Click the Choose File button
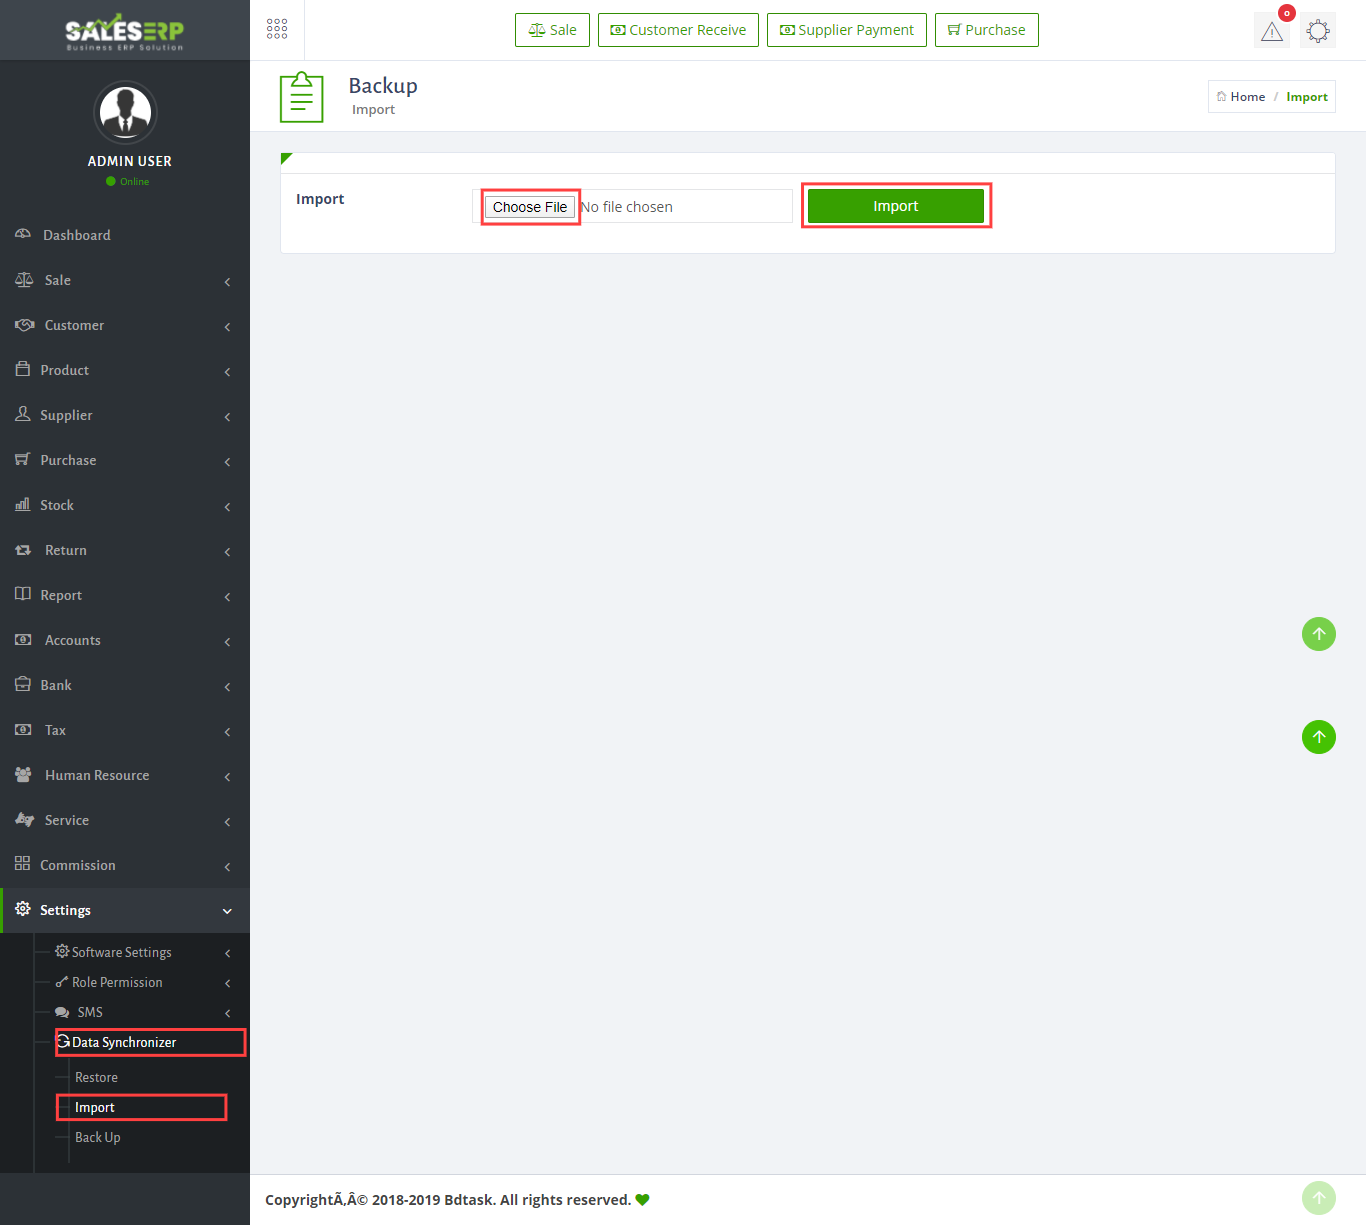The height and width of the screenshot is (1225, 1366). click(530, 207)
